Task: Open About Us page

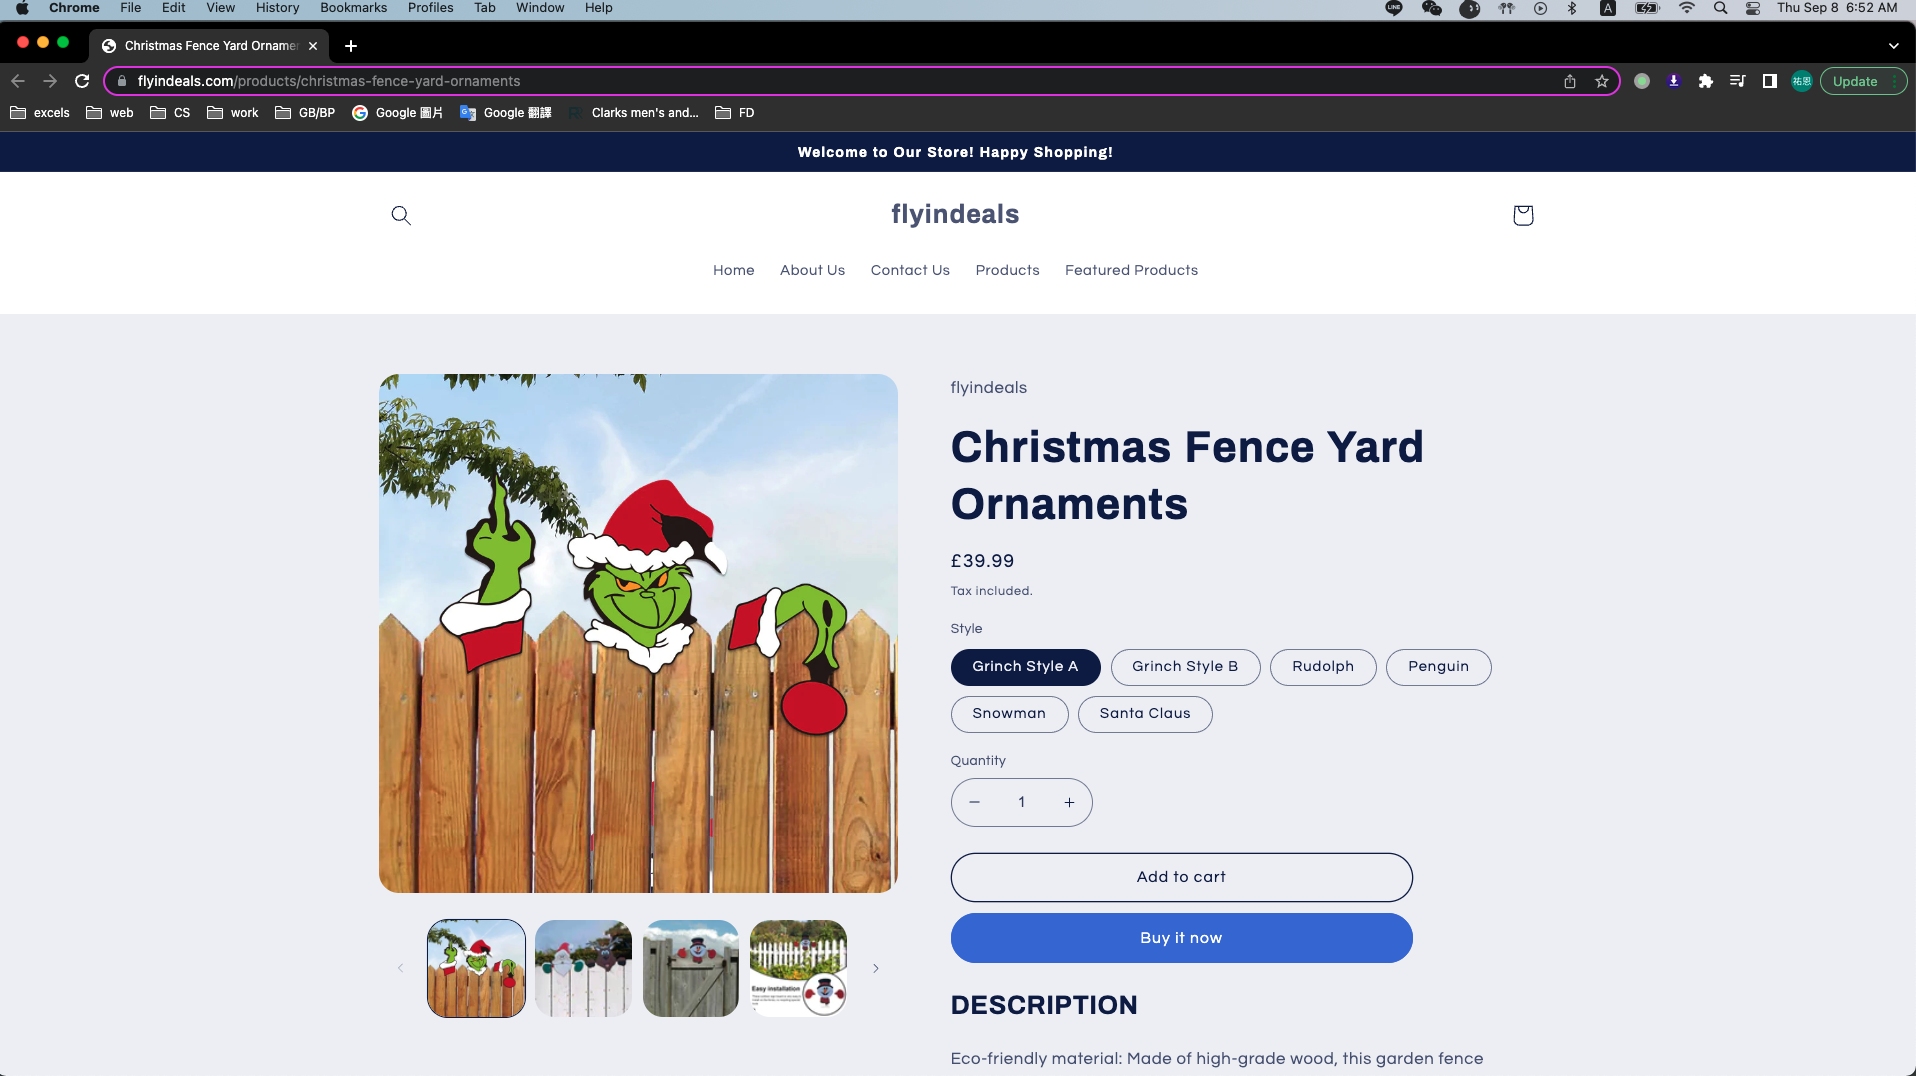Action: [x=812, y=270]
